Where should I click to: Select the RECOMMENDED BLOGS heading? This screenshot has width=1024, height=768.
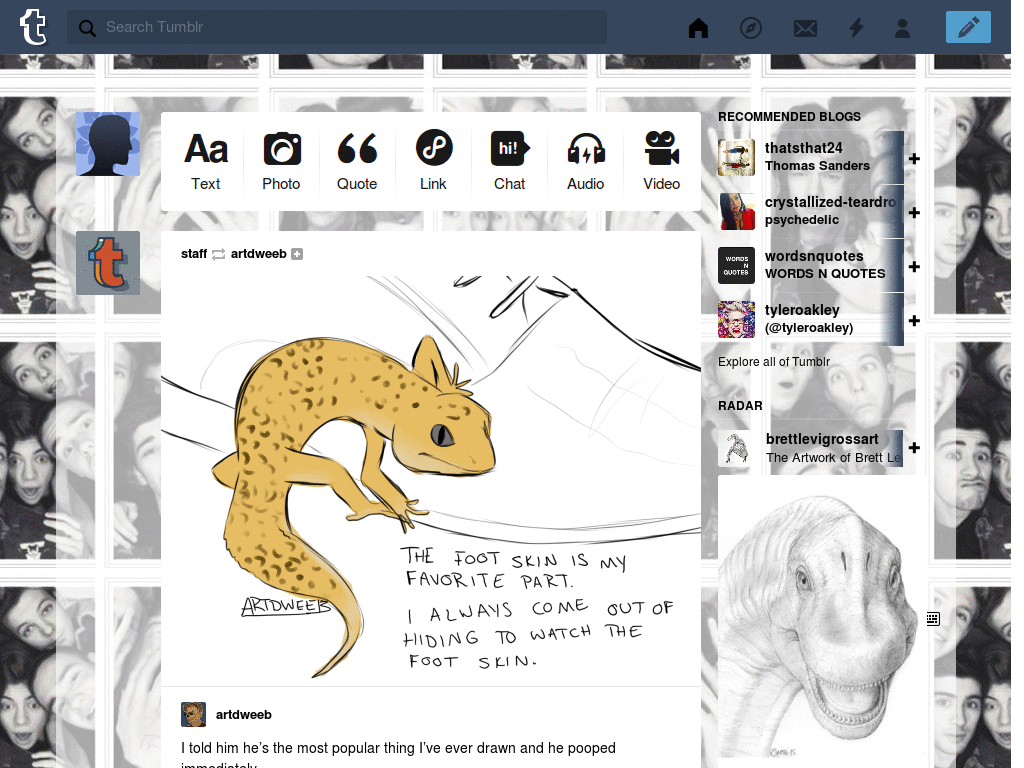point(790,116)
